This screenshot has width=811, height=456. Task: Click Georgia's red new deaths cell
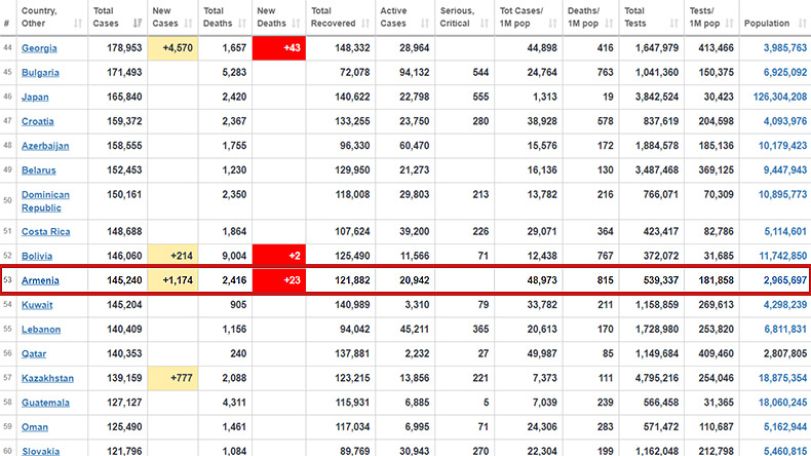tap(279, 48)
